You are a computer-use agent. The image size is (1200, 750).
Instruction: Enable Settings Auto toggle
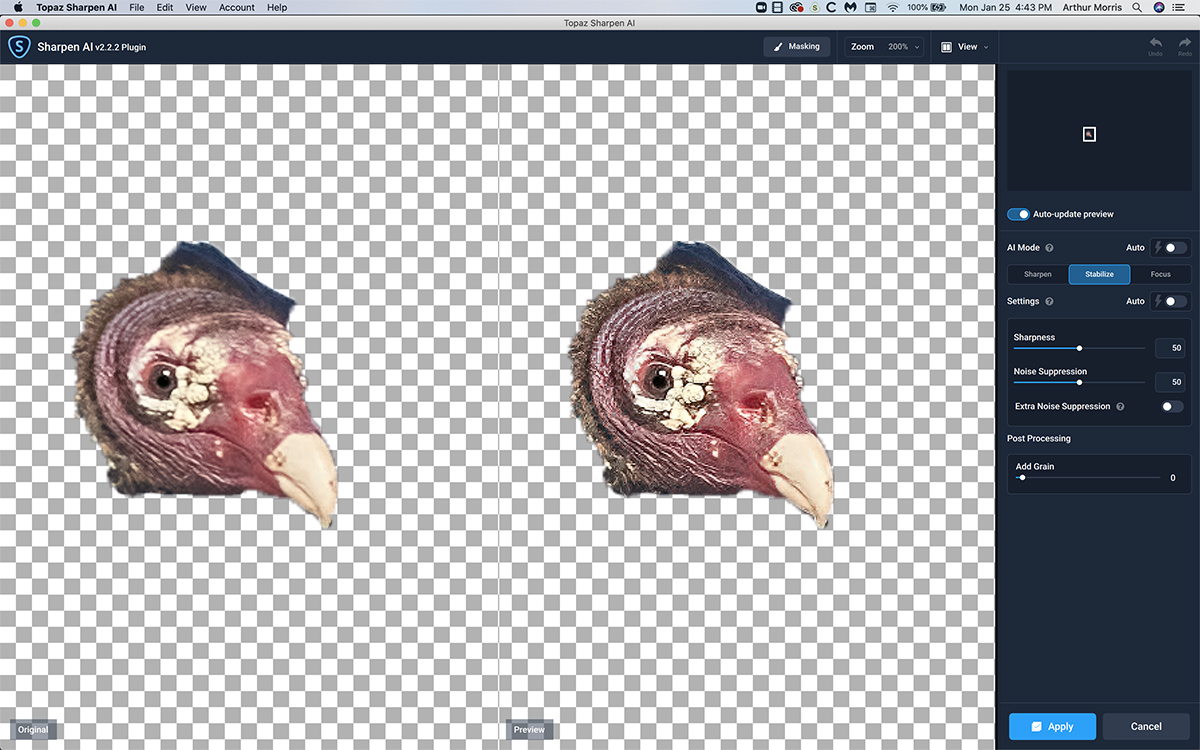point(1176,301)
